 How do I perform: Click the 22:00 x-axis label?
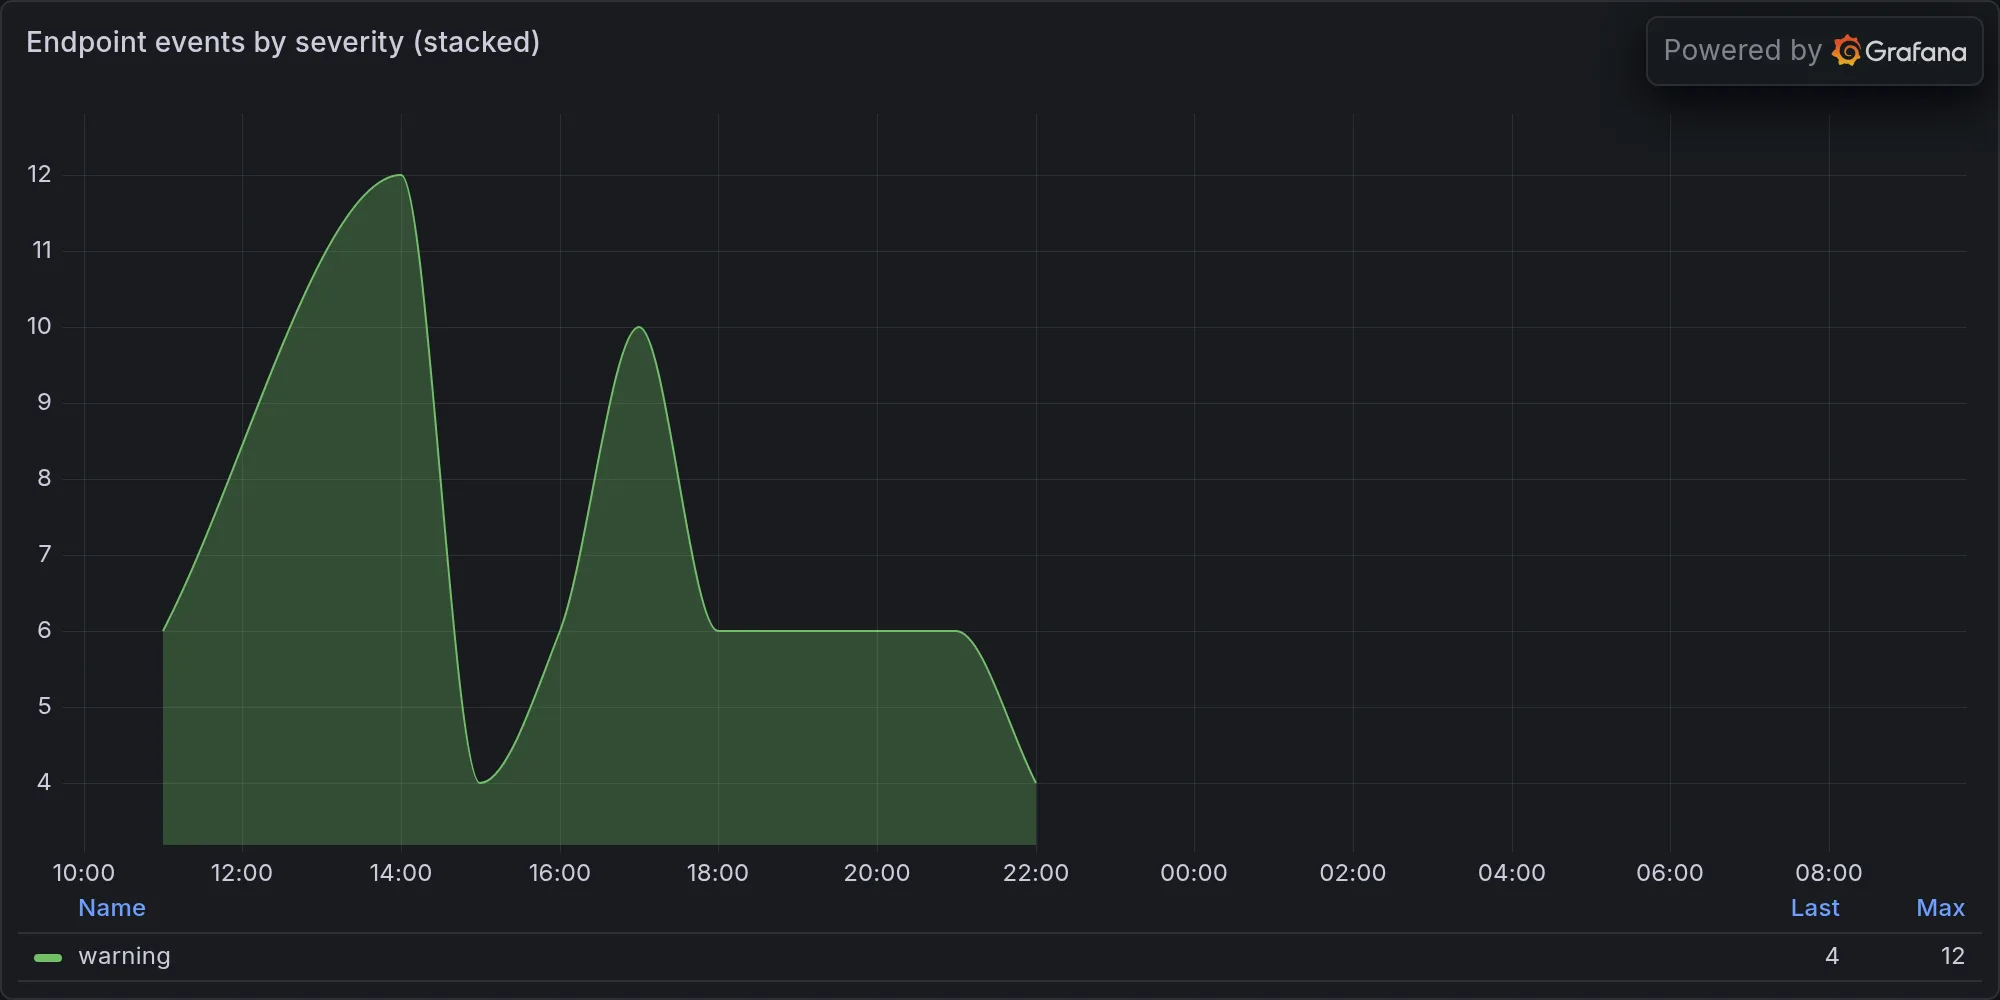click(1036, 873)
